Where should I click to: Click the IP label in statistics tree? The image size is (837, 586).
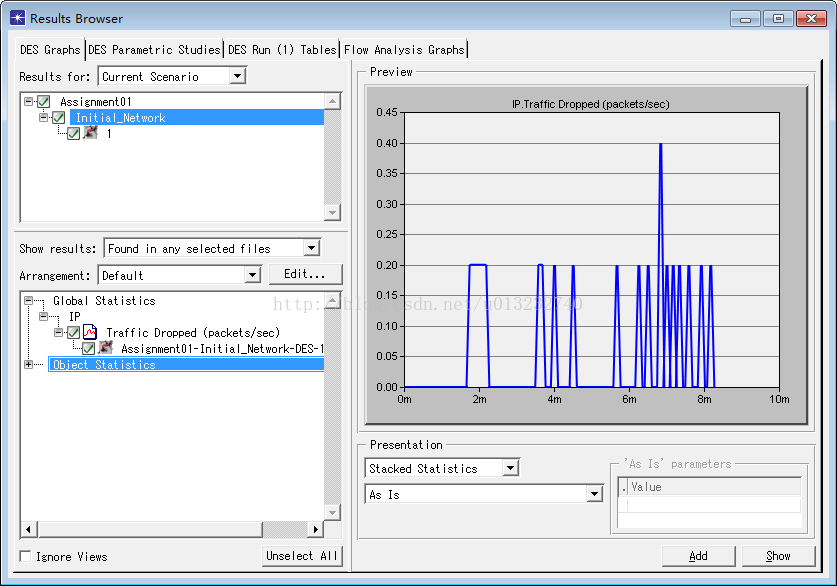coord(75,316)
